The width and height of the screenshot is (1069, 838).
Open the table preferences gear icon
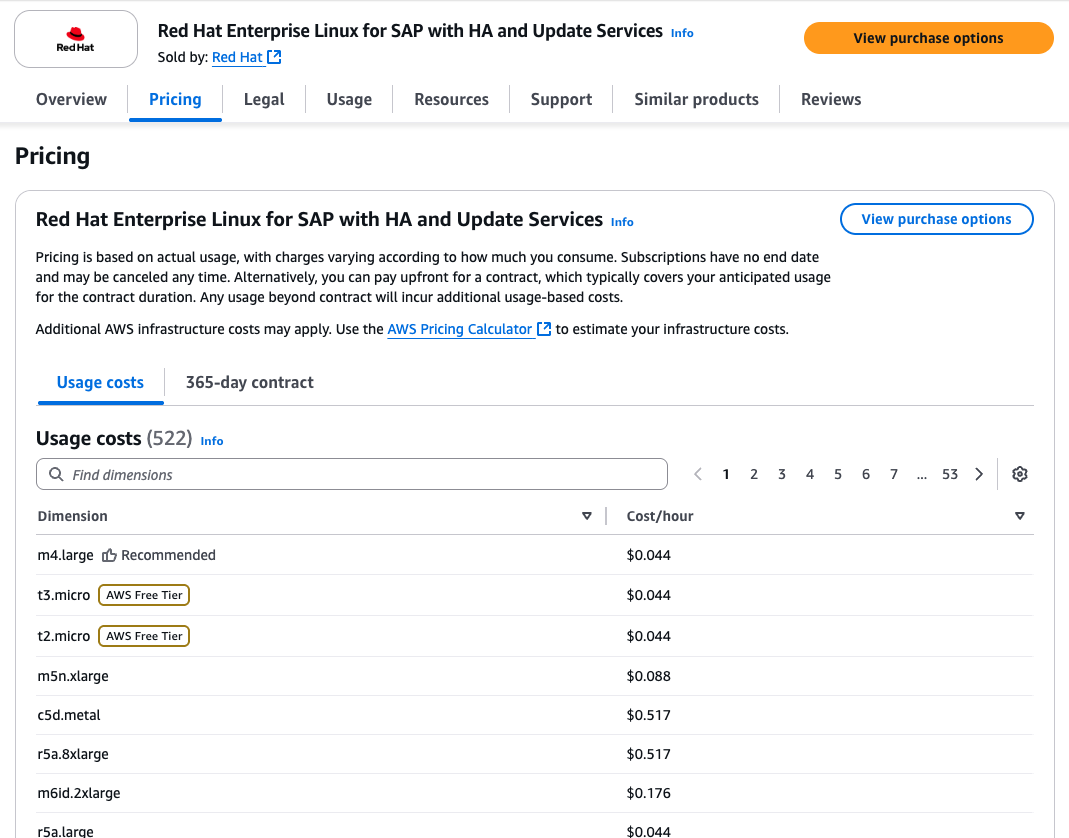click(1019, 474)
